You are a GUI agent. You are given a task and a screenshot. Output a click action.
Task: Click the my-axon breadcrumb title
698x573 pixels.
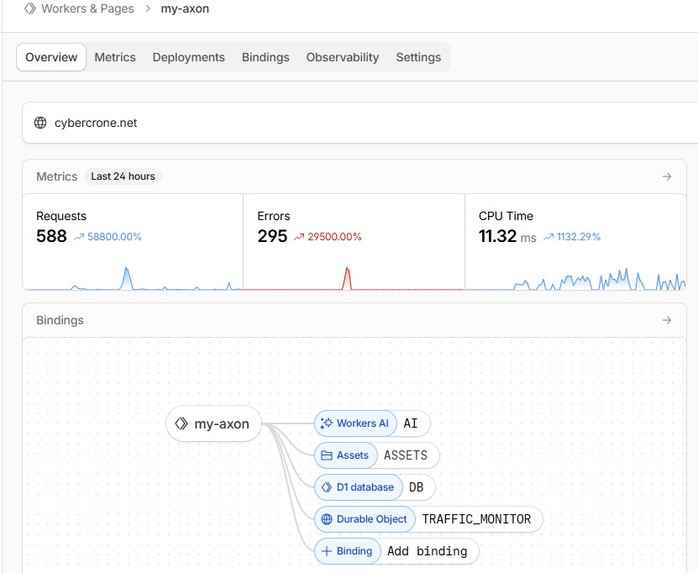185,8
